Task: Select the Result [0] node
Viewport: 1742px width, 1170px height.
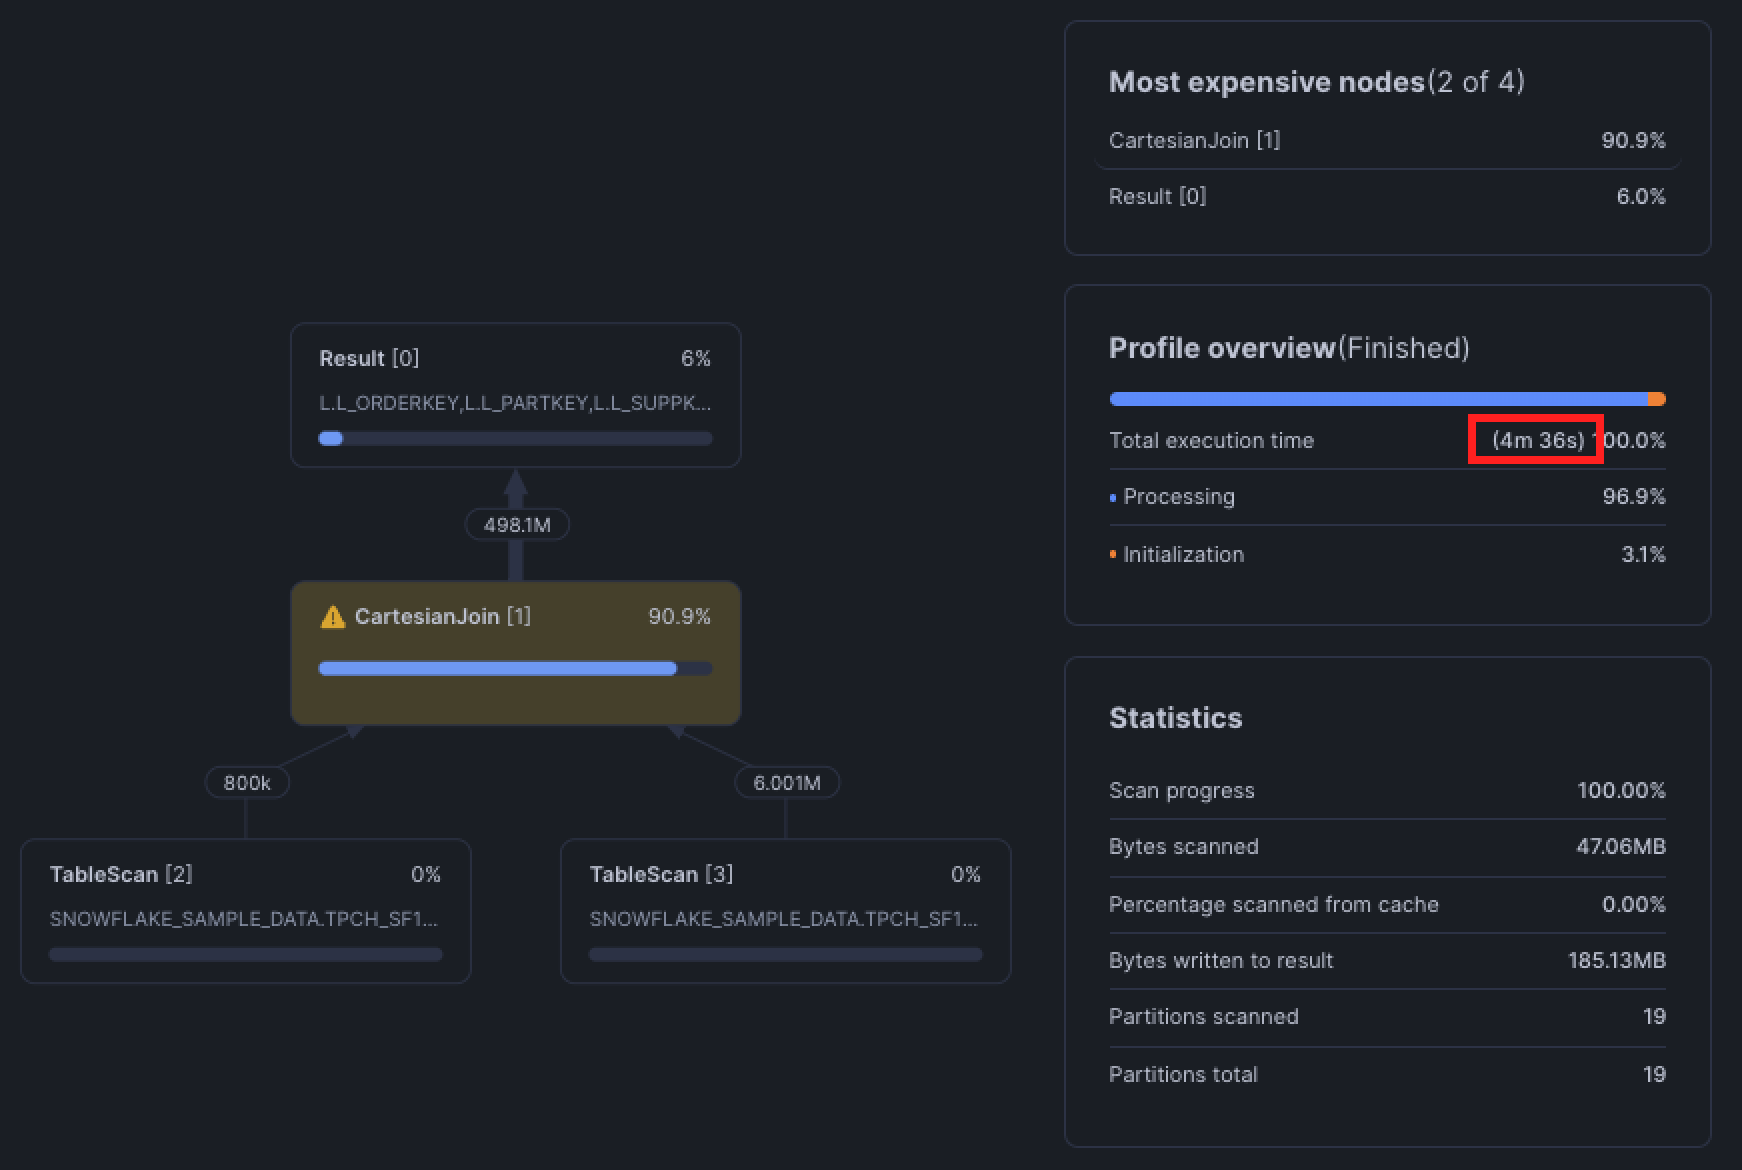Action: coord(515,395)
